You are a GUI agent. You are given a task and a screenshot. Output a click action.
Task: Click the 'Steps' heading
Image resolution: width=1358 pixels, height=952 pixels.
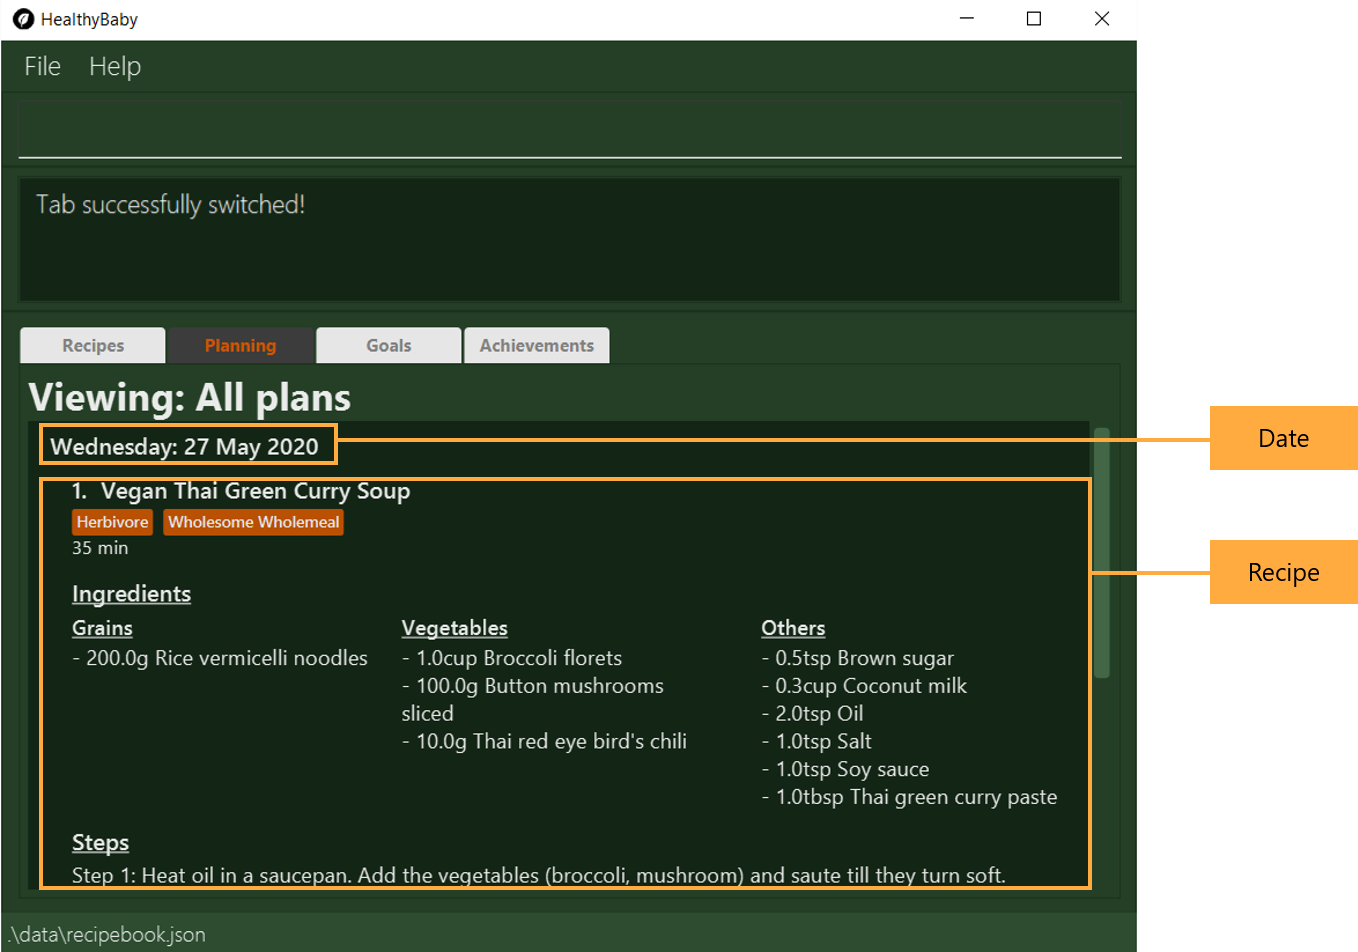click(x=100, y=843)
